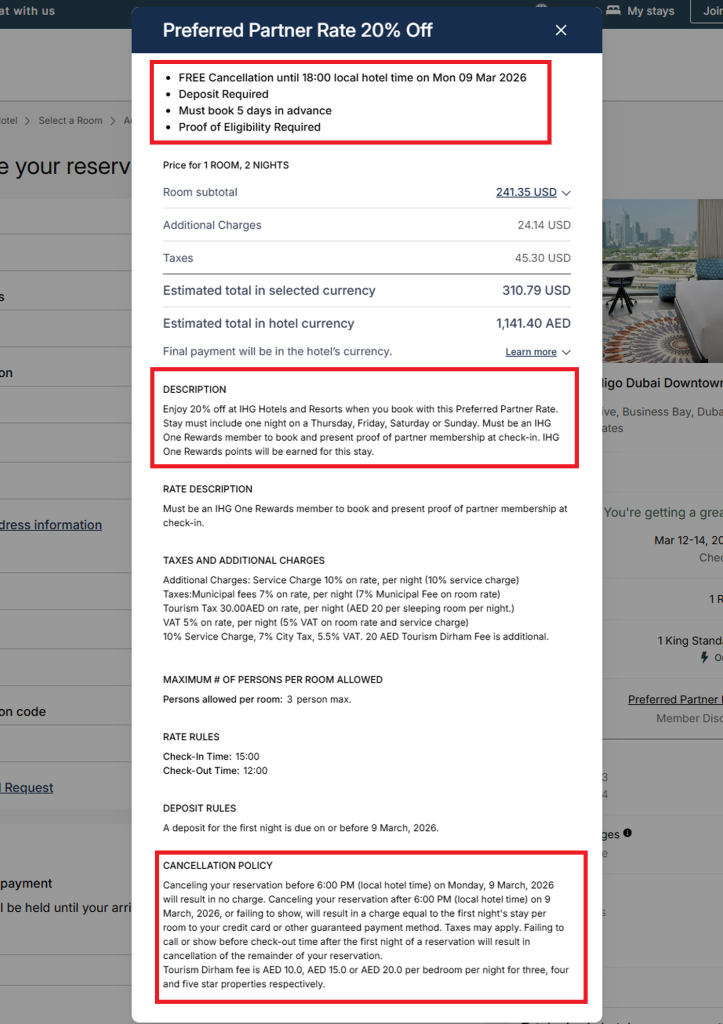Open My stays from the header
Viewport: 723px width, 1024px height.
[650, 11]
